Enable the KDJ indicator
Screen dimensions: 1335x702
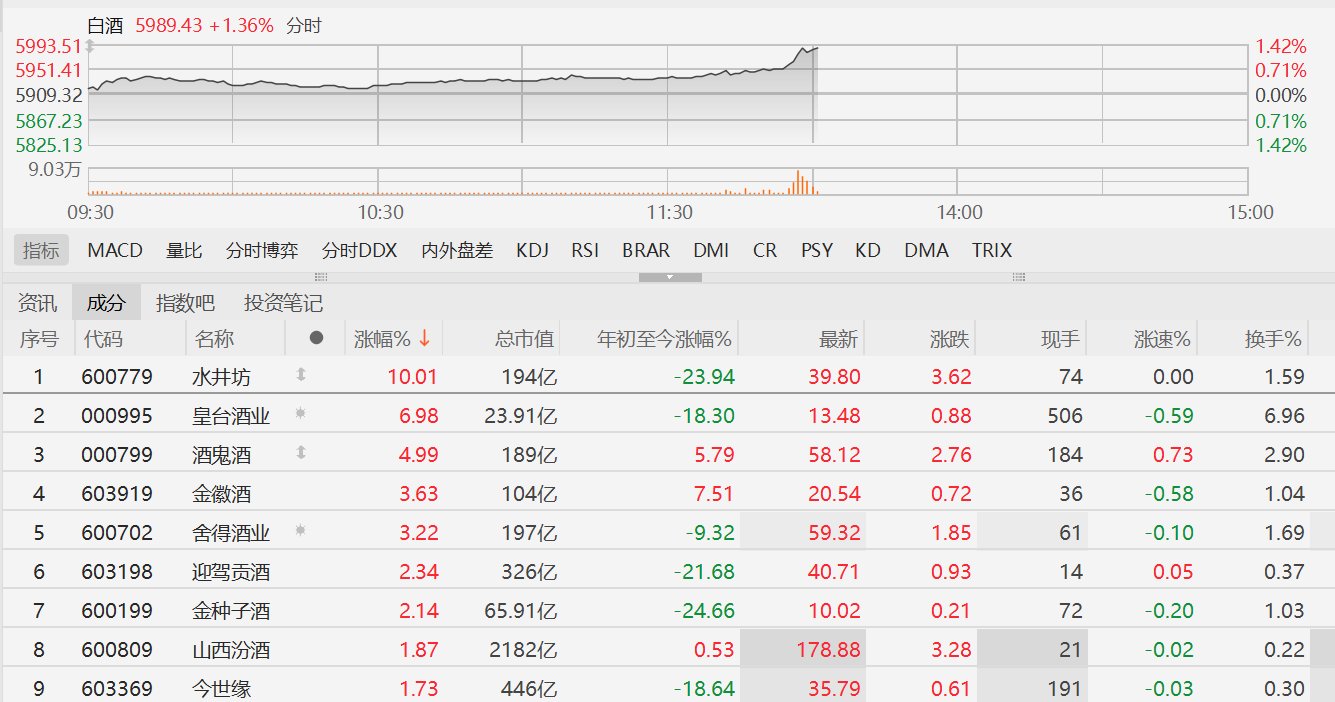click(532, 250)
